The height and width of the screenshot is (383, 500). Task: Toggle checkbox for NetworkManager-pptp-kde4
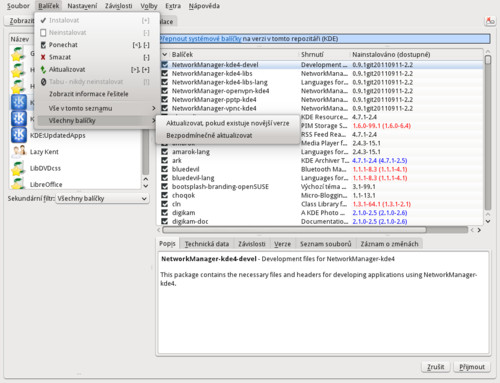point(165,99)
